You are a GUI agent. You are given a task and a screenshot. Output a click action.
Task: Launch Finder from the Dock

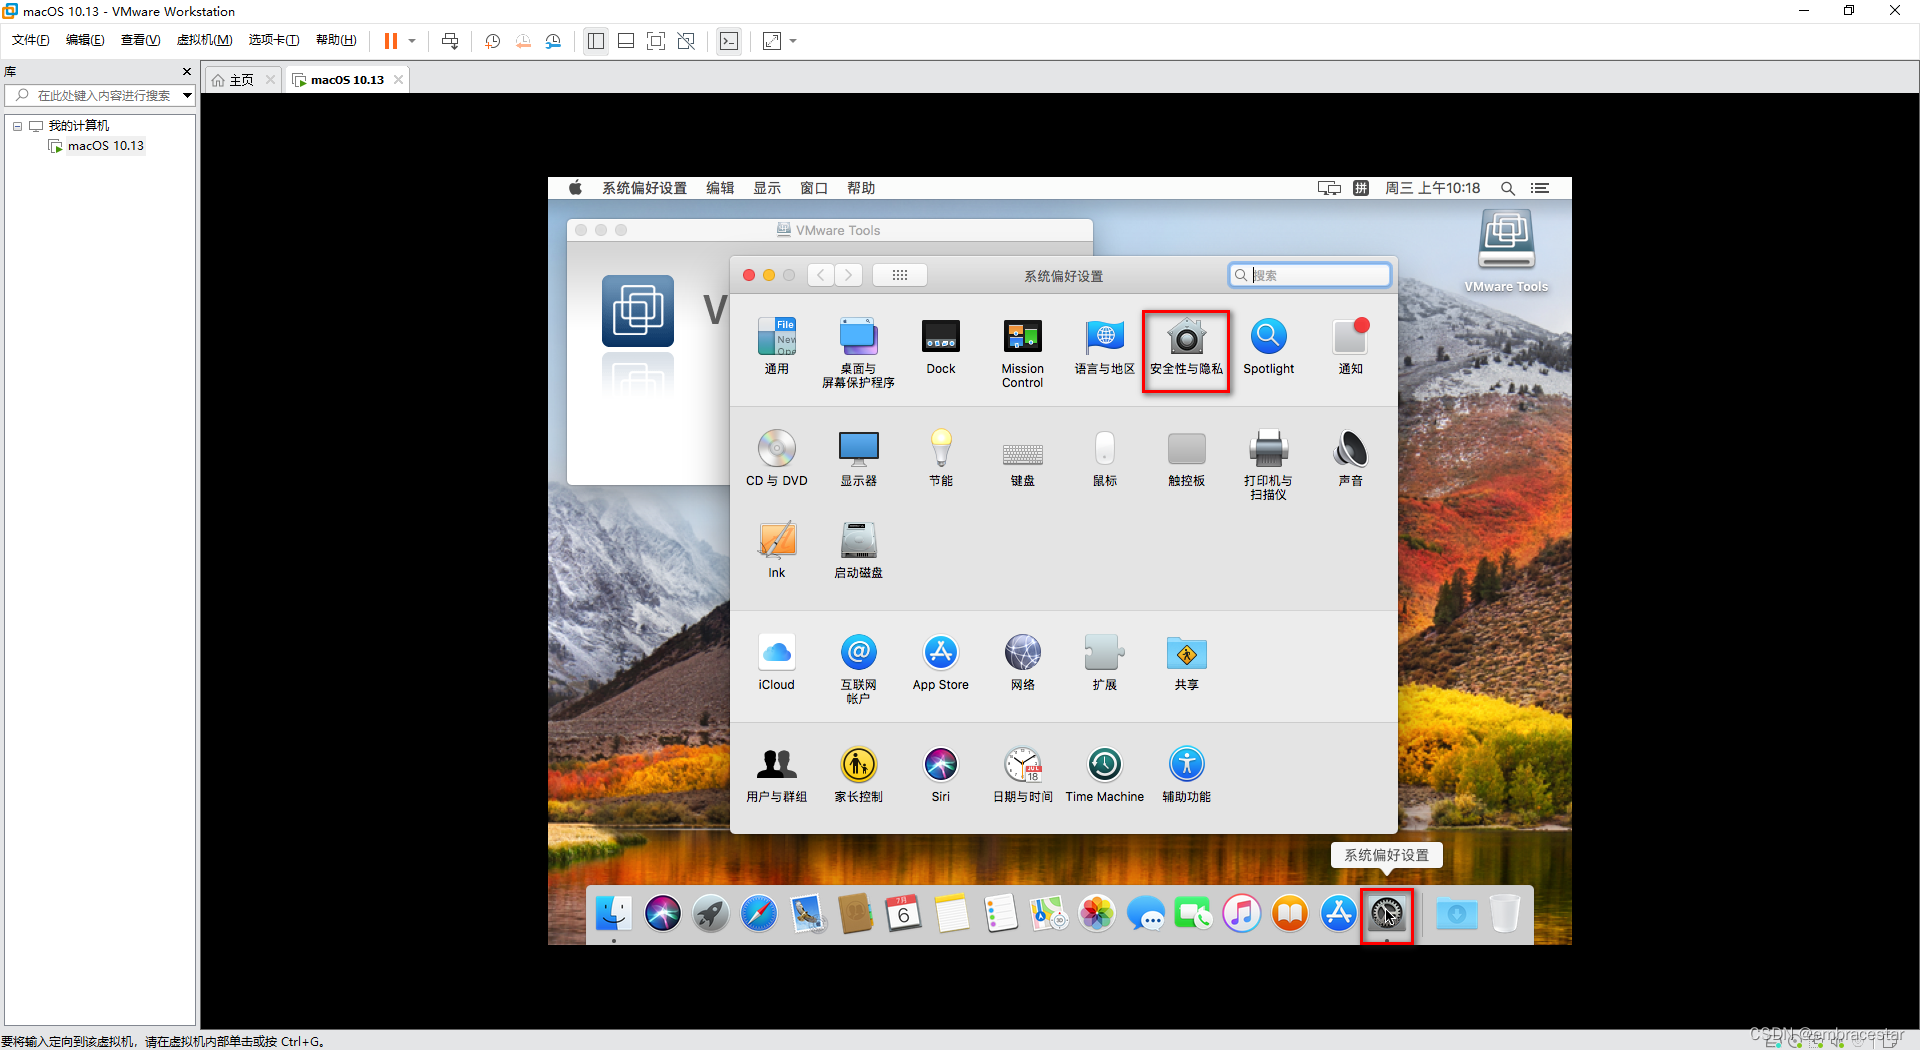coord(614,913)
